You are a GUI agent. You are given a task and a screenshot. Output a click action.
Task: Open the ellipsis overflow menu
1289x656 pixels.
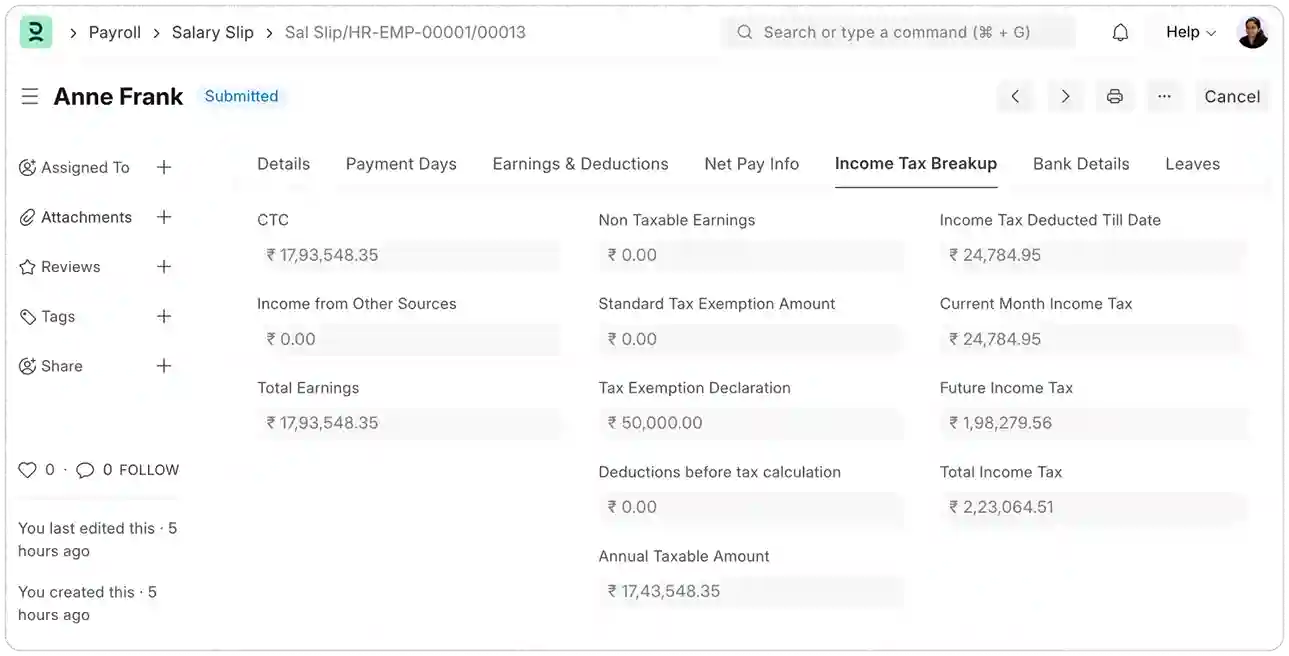click(1164, 96)
